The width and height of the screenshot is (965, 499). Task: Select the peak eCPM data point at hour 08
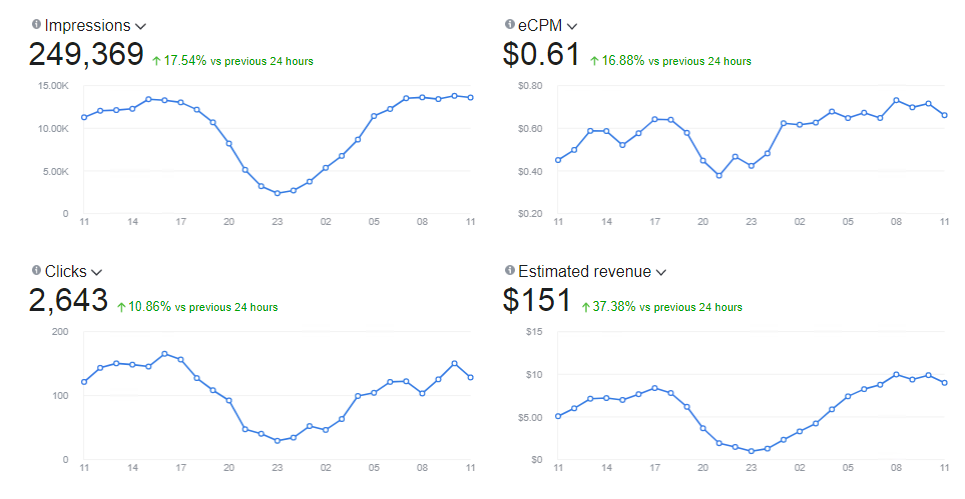click(x=896, y=100)
